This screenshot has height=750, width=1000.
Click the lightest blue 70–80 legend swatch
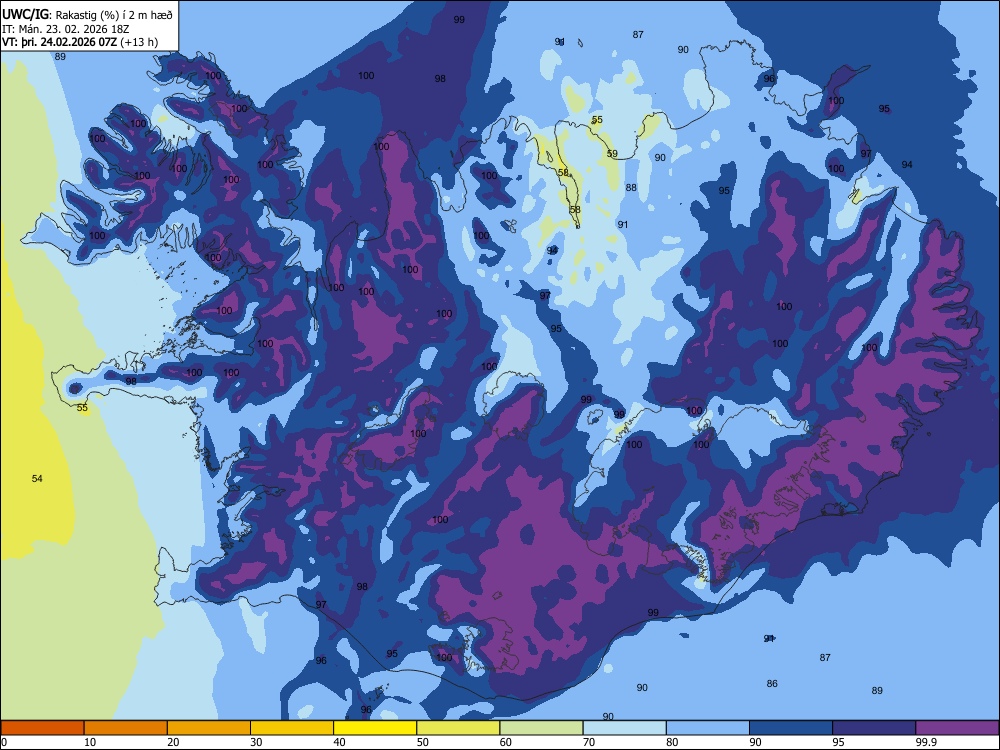tap(624, 728)
